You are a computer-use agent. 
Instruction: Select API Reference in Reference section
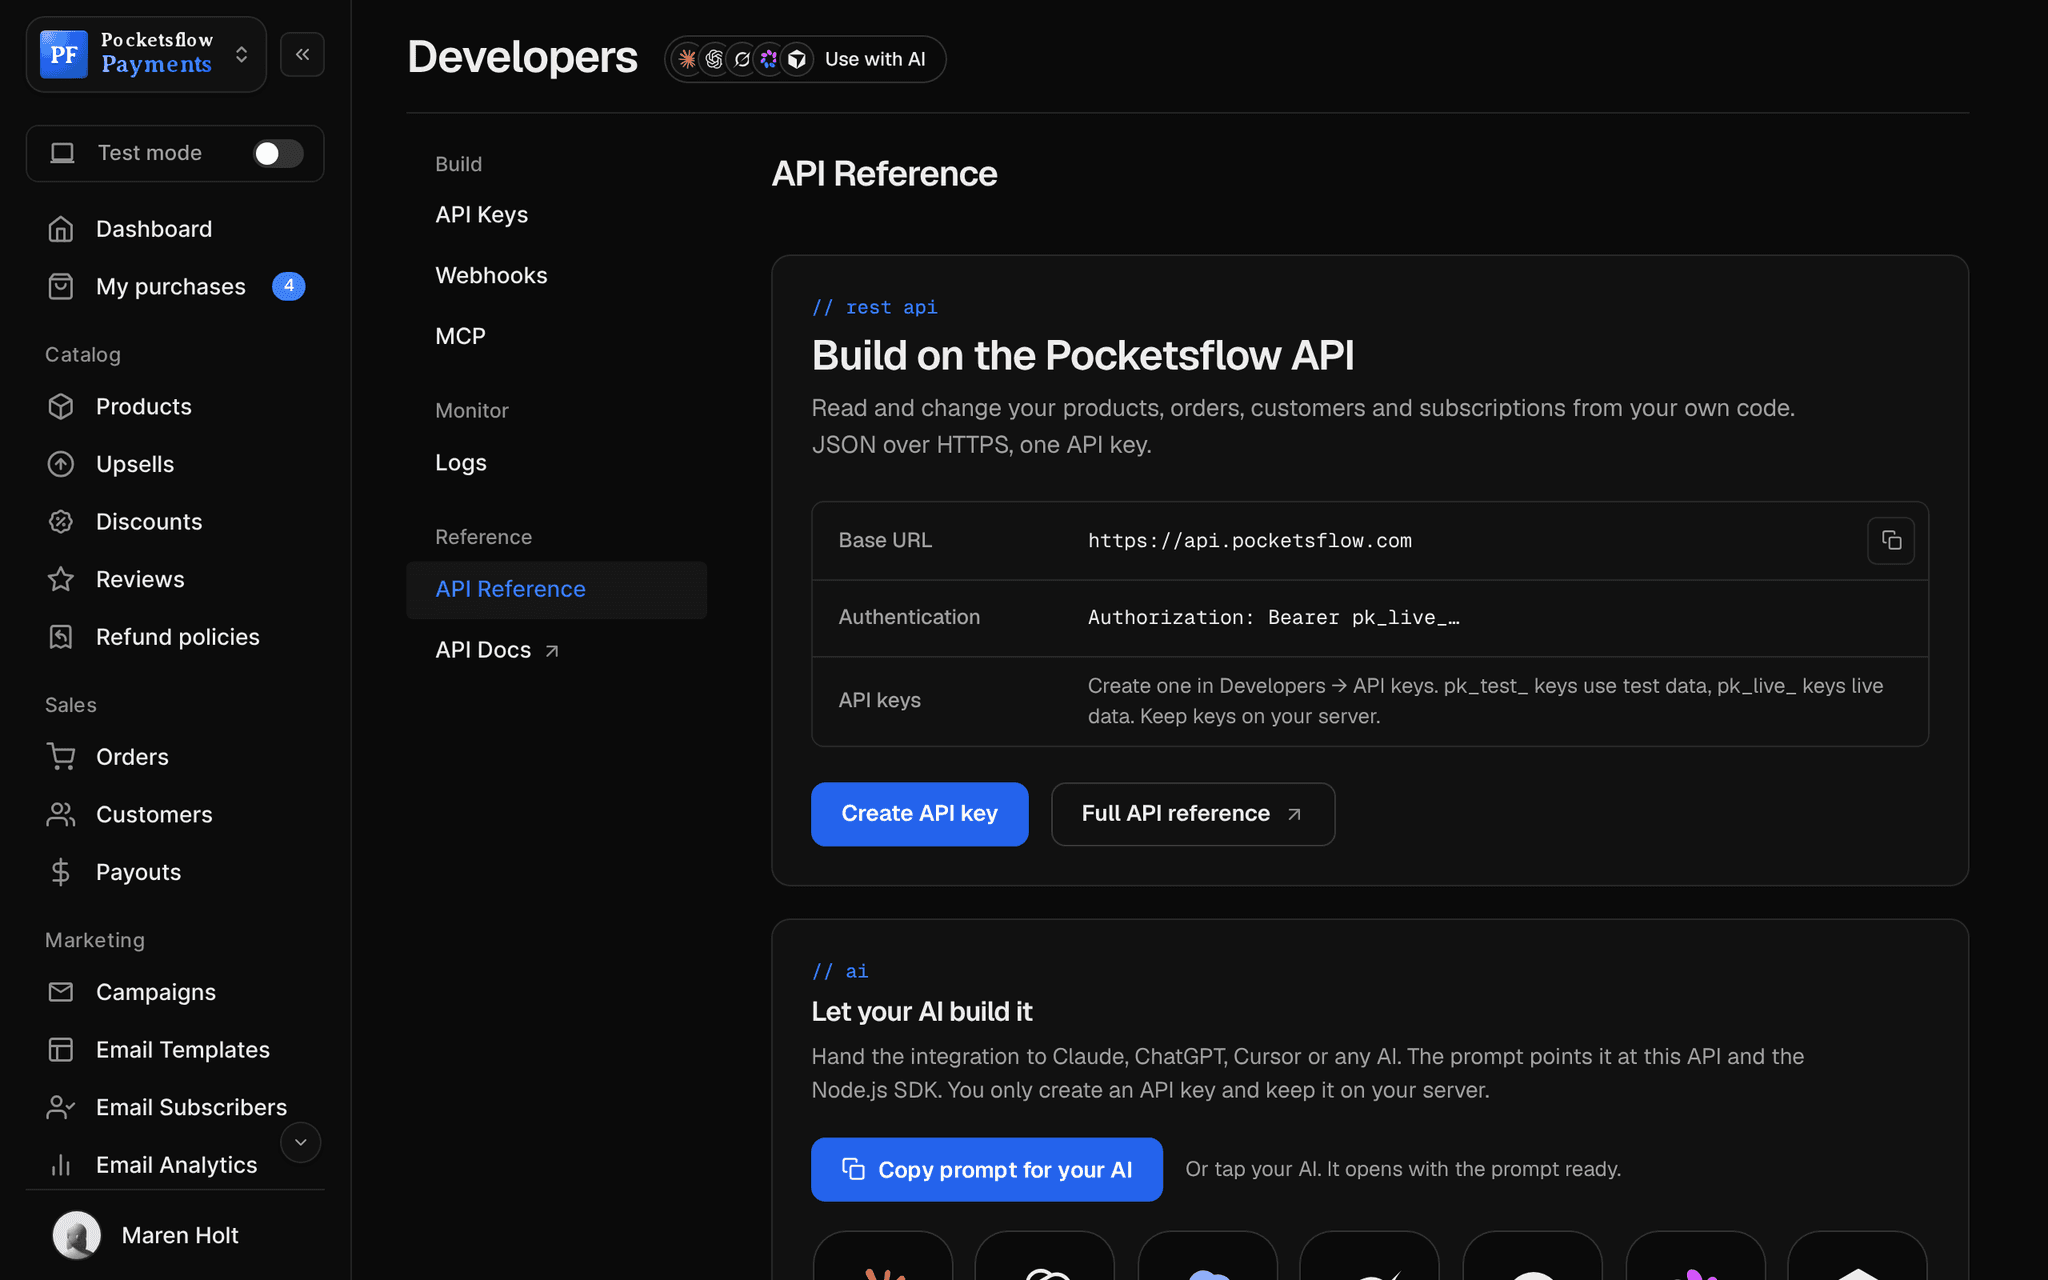click(x=556, y=590)
